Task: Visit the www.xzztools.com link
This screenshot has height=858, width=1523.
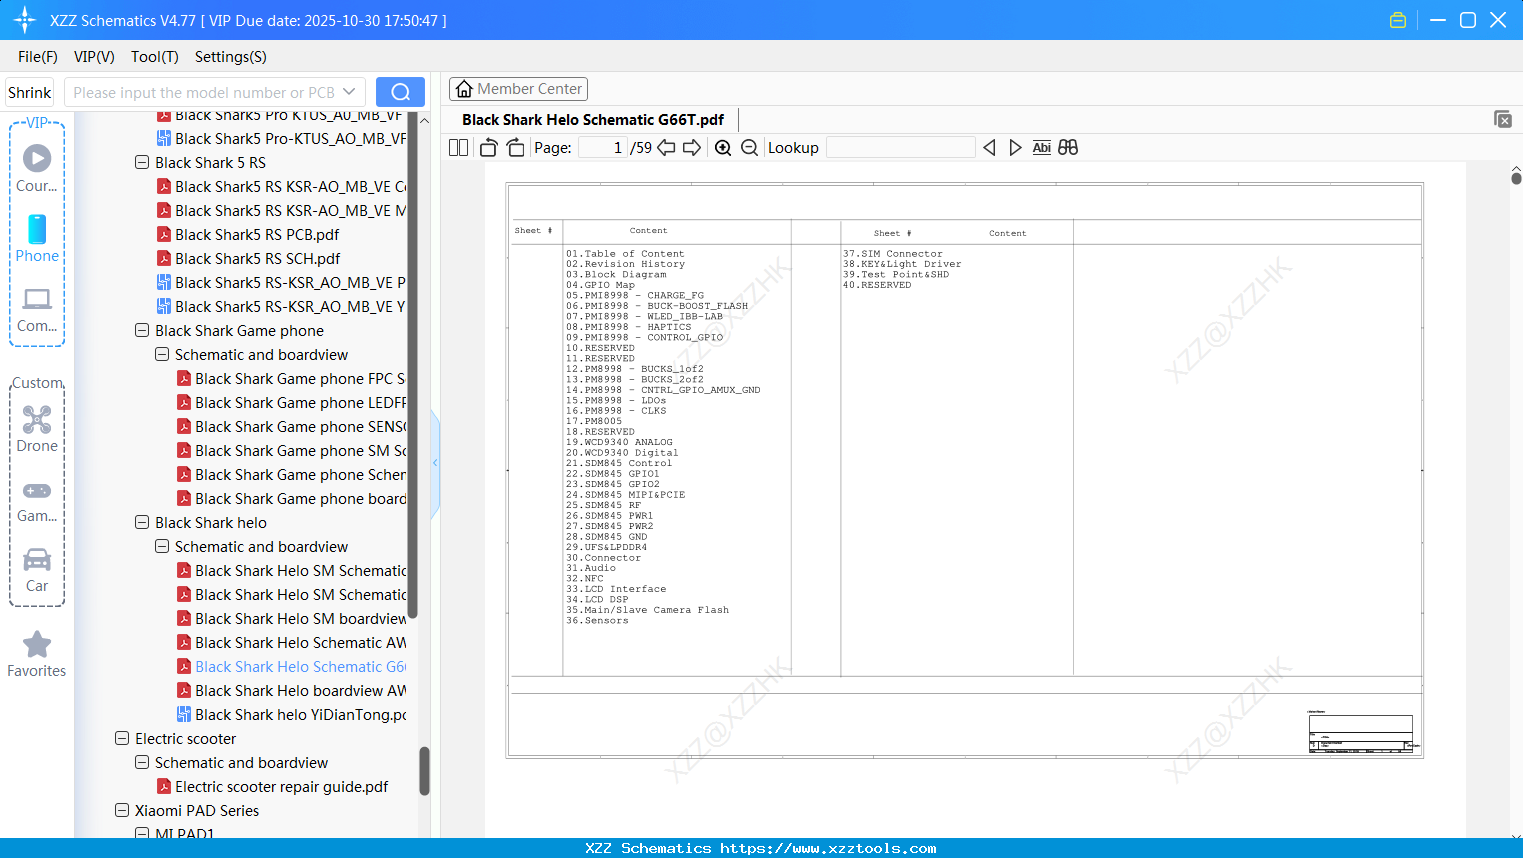Action: (x=829, y=848)
